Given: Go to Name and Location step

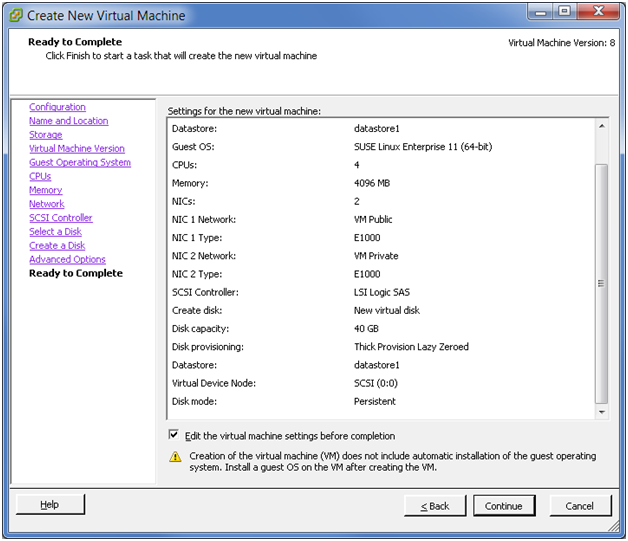Looking at the screenshot, I should [68, 121].
